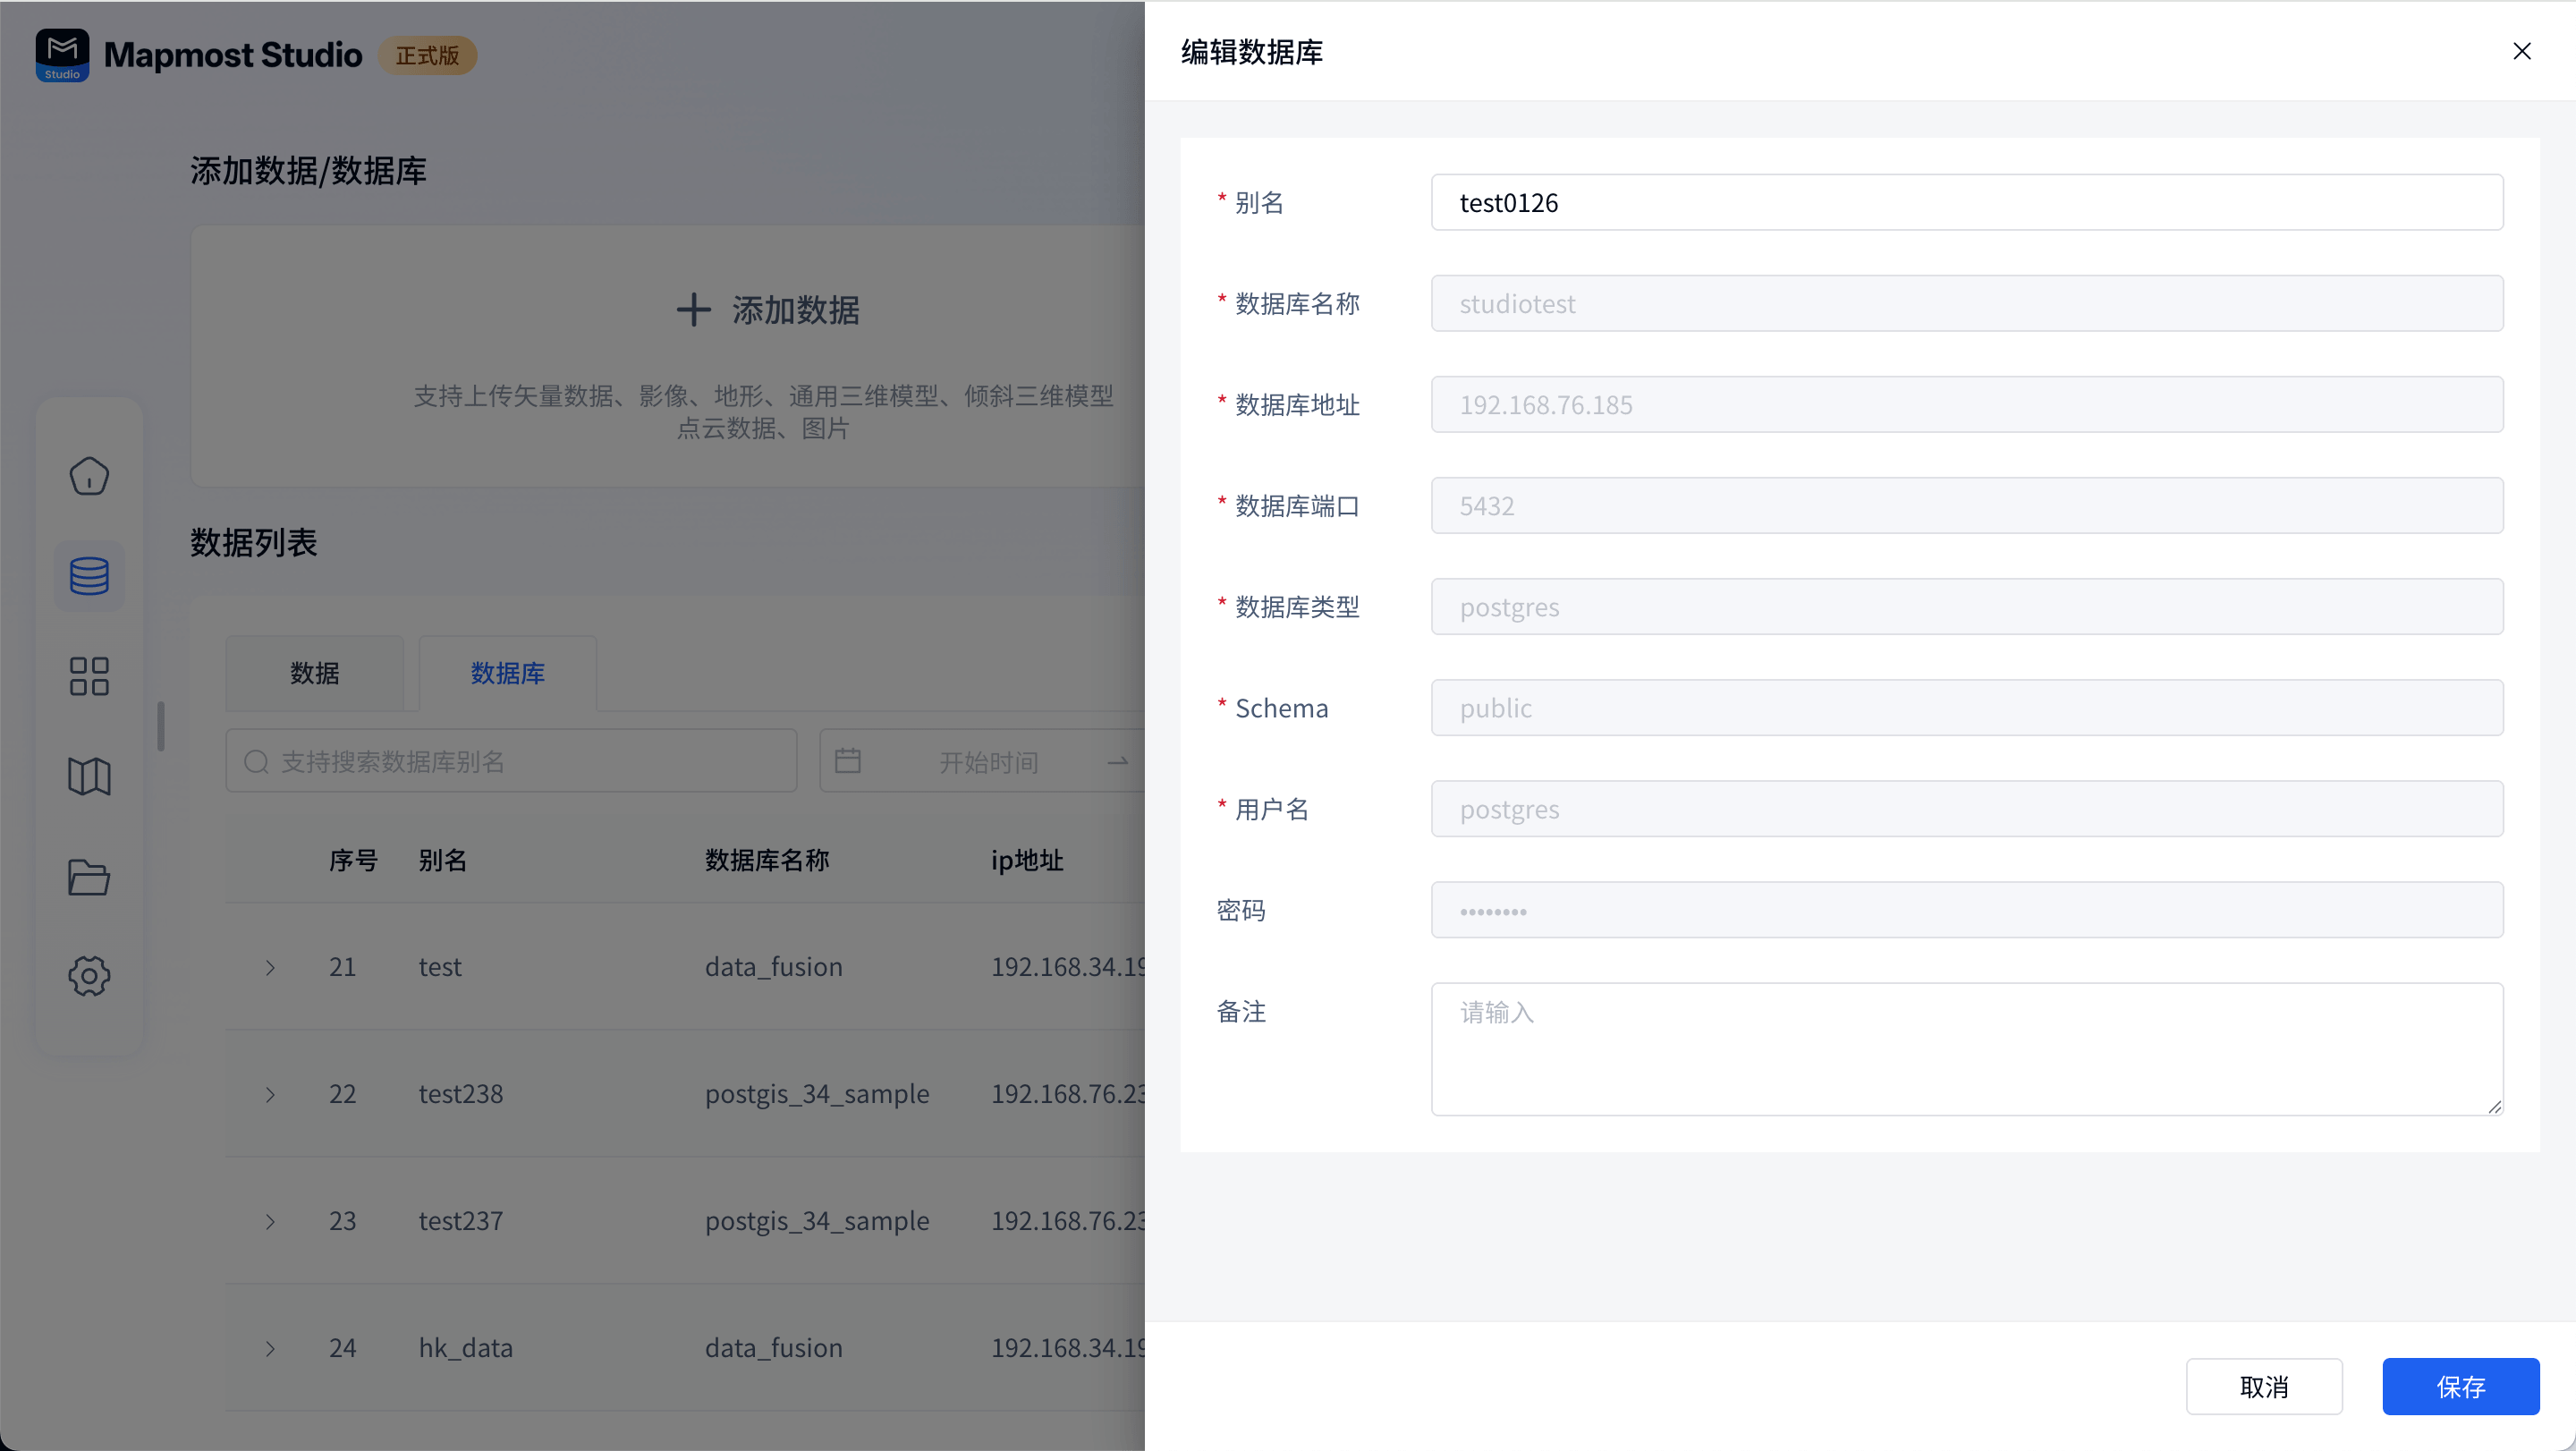Expand row 21 test

(270, 967)
